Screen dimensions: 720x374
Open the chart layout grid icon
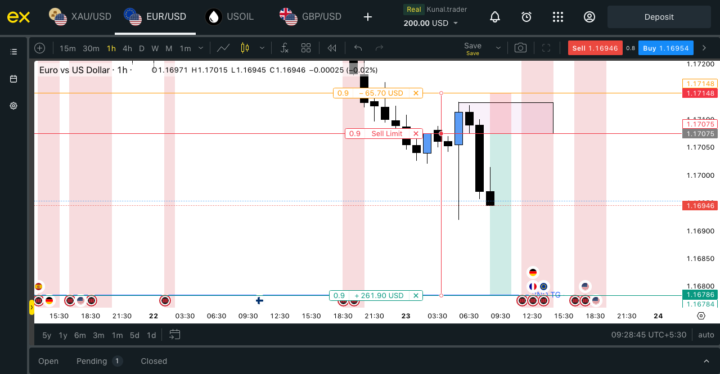click(306, 48)
